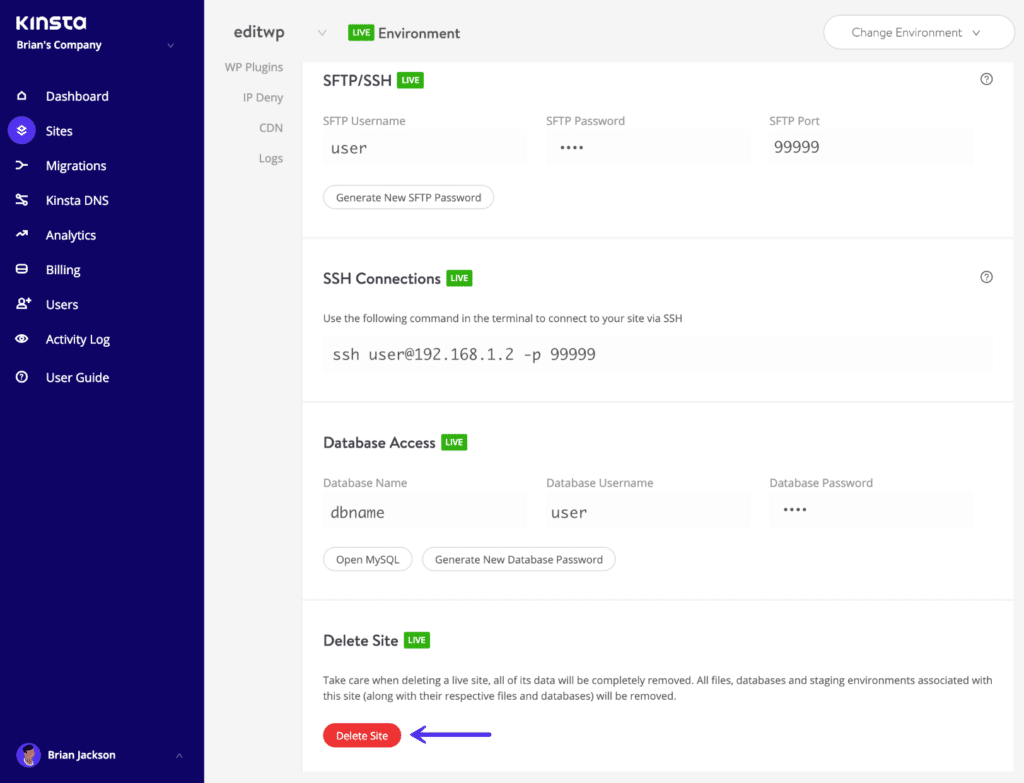Click the Open MySQL button

pyautogui.click(x=367, y=559)
